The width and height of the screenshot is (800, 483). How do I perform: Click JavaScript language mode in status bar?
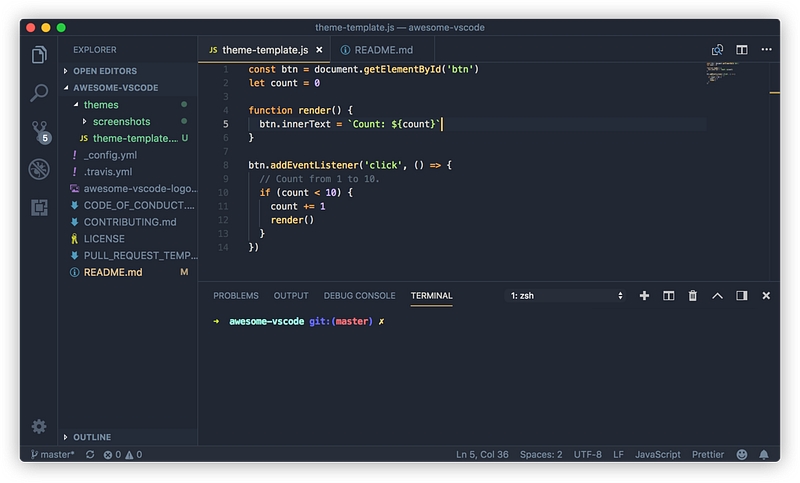[657, 454]
